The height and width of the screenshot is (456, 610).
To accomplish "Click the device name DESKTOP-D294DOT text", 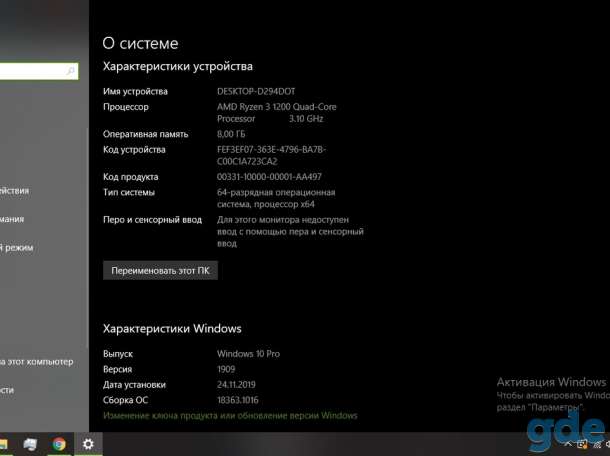I will [256, 91].
